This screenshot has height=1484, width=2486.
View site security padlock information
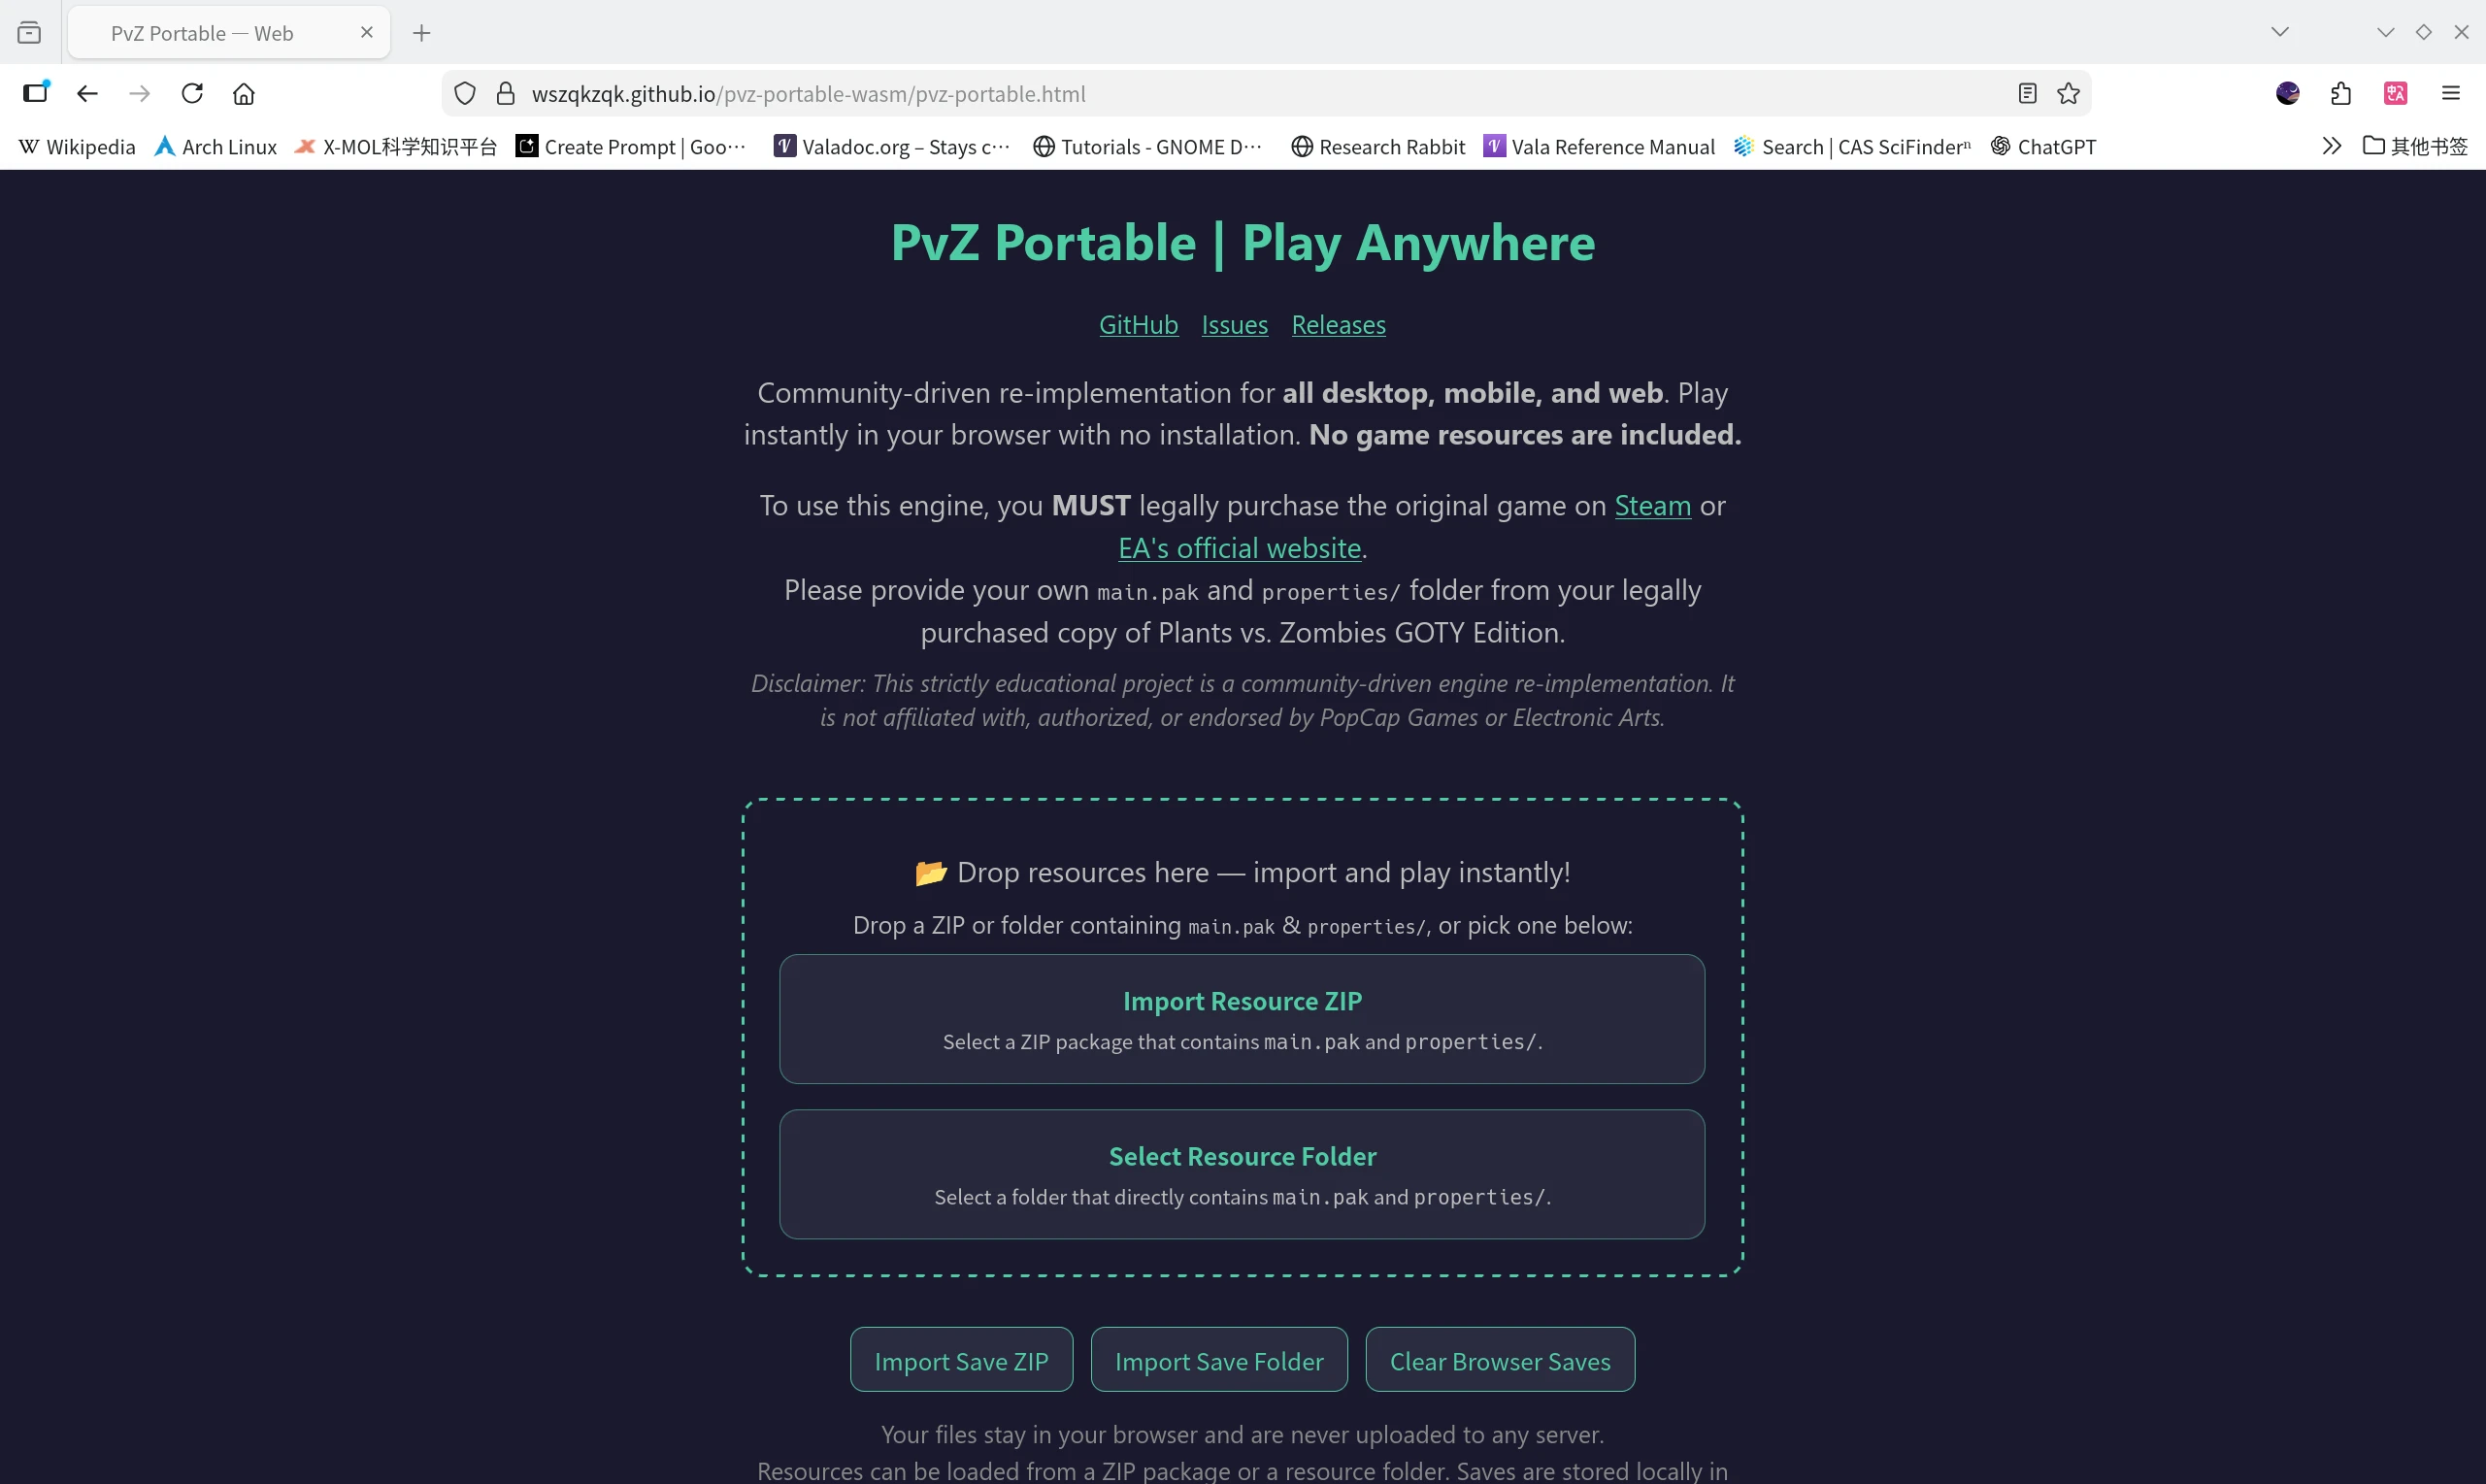pyautogui.click(x=506, y=94)
